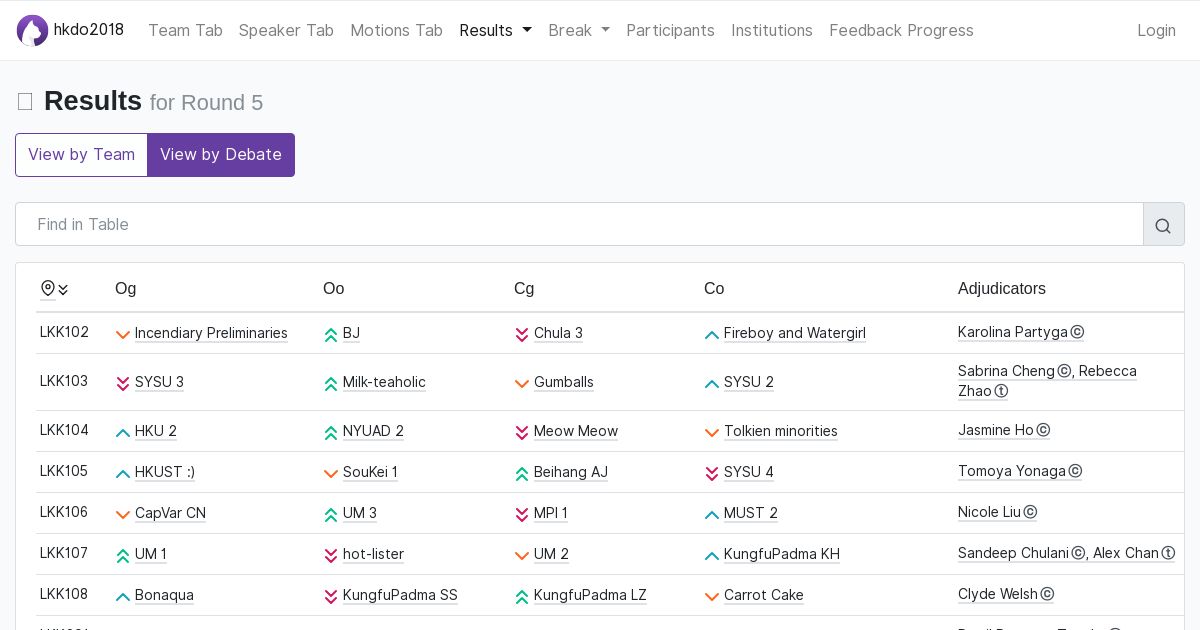Screen dimensions: 1200x630
Task: Click chair icon after Jasmine Ho
Action: point(1043,430)
